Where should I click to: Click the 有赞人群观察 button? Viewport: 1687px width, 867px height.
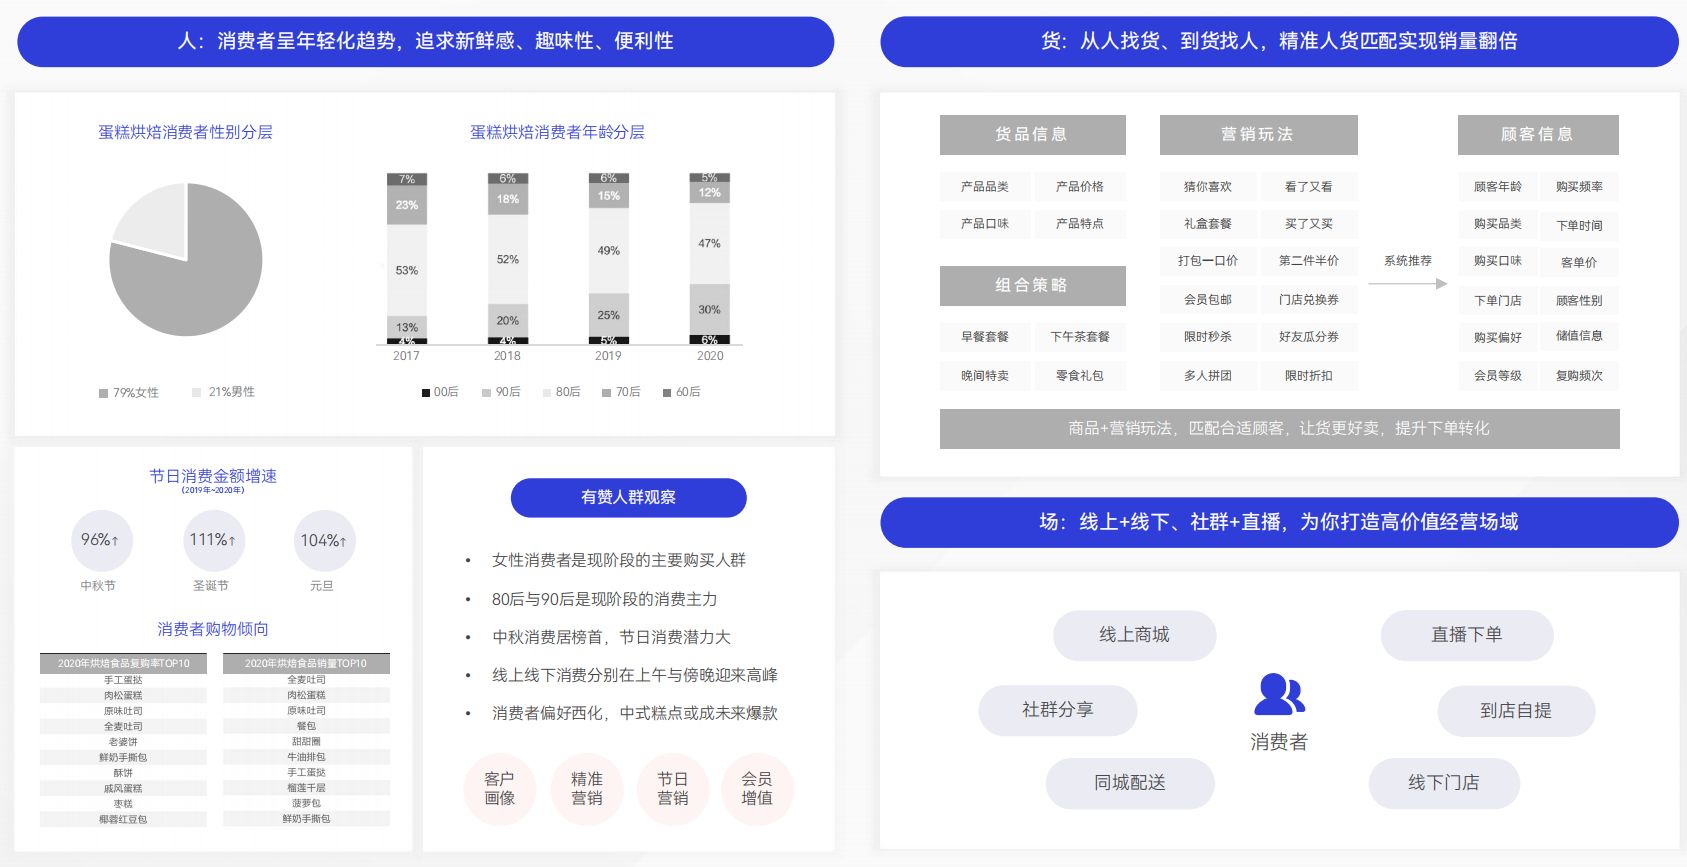pos(628,498)
